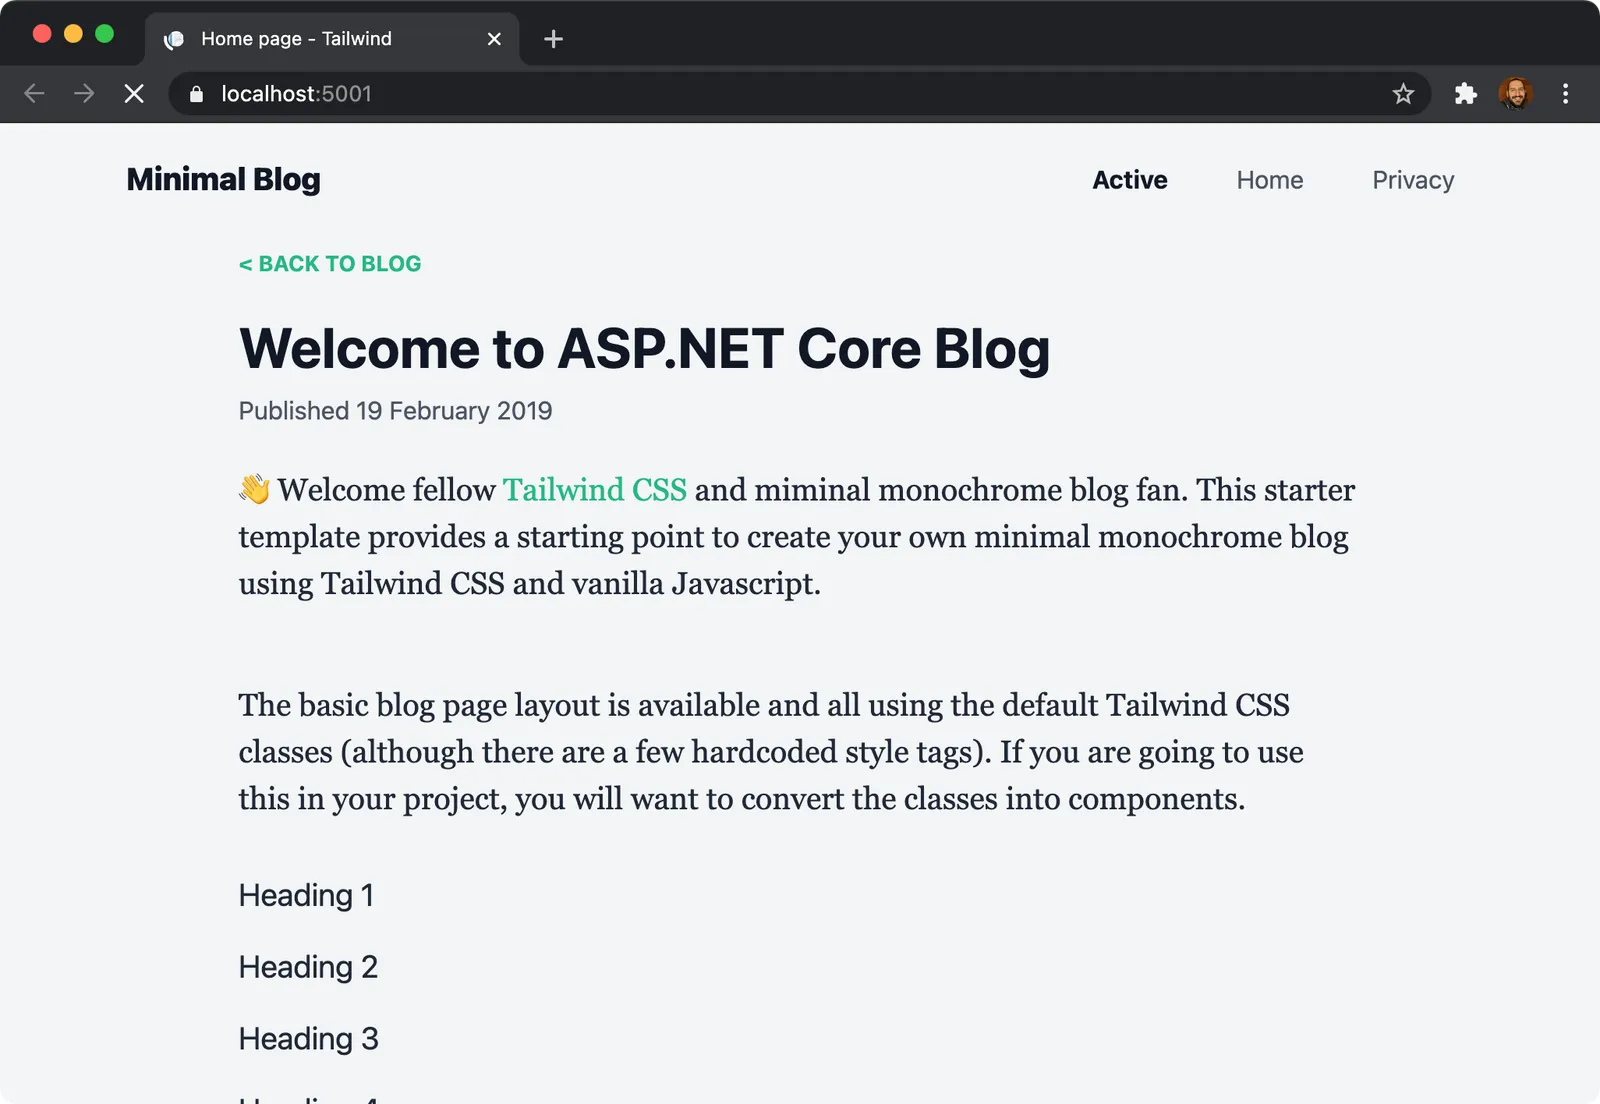Select the Home page - Tailwind tab

(x=332, y=39)
